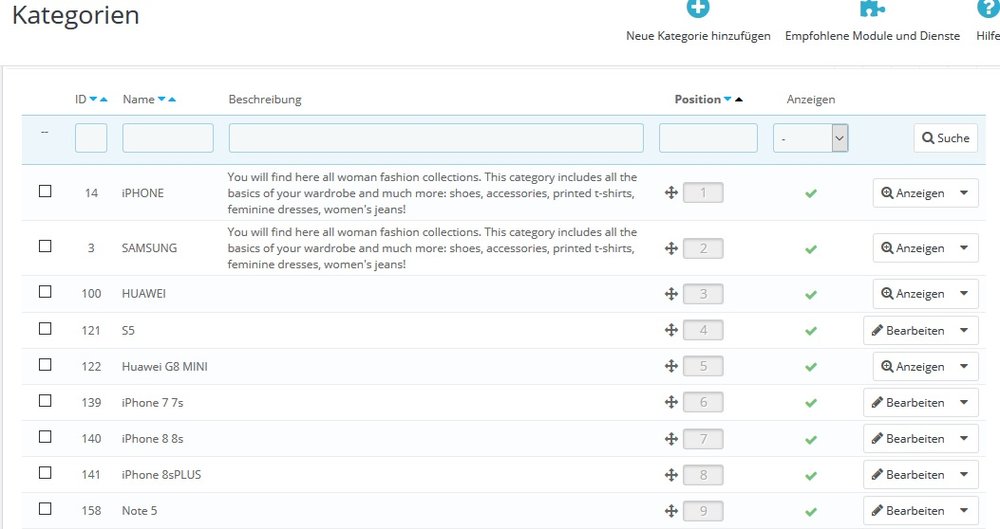
Task: Toggle enabled checkmark for SAMSUNG category
Action: pyautogui.click(x=811, y=249)
